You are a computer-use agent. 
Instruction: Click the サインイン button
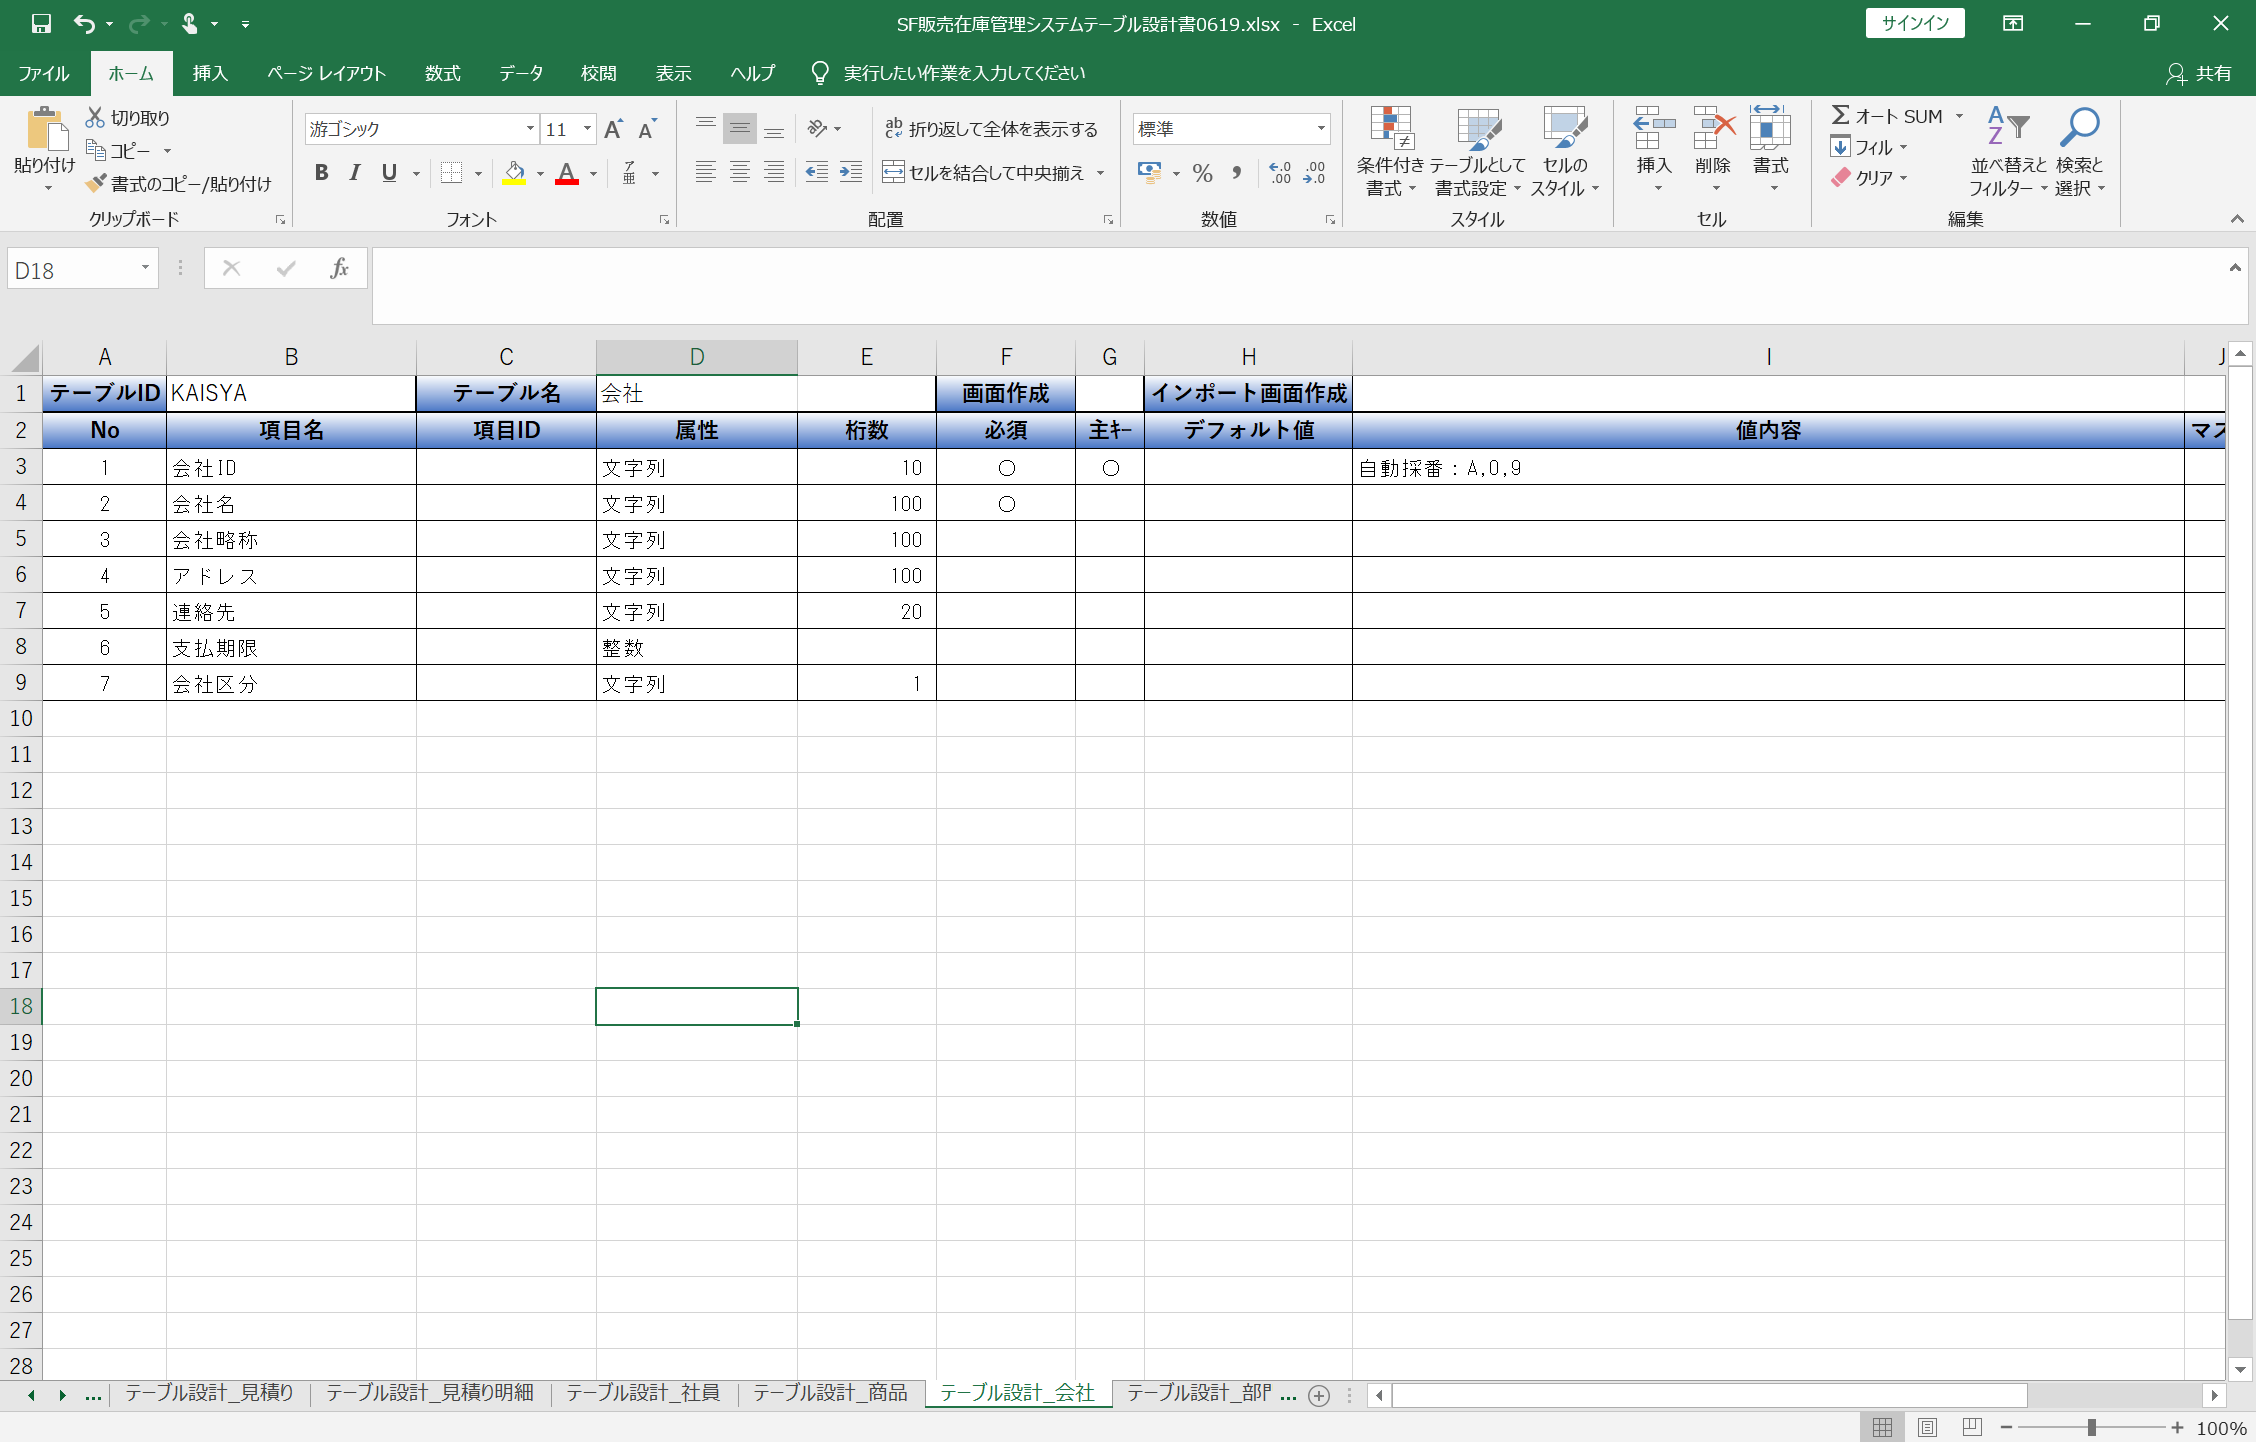1914,24
